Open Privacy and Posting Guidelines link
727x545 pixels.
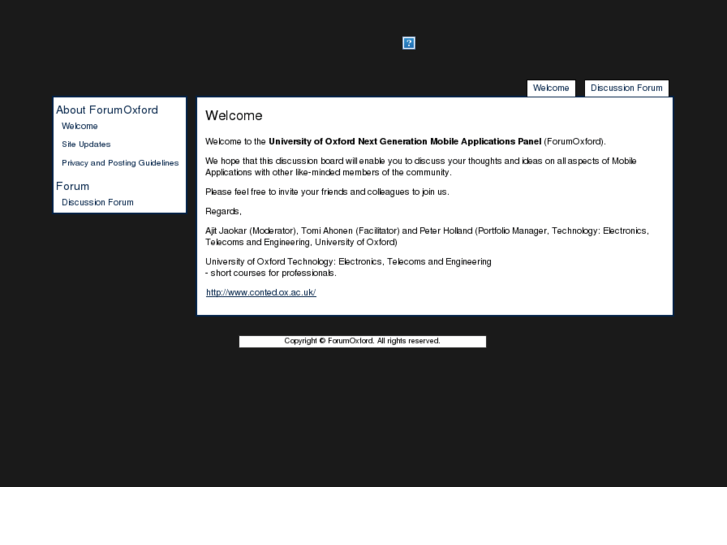coord(120,163)
